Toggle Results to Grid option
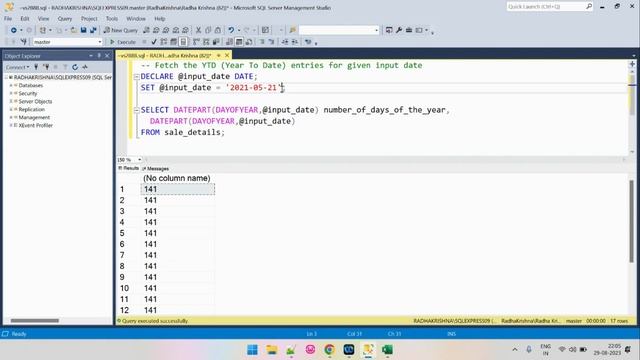Image resolution: width=640 pixels, height=360 pixels. click(x=239, y=42)
